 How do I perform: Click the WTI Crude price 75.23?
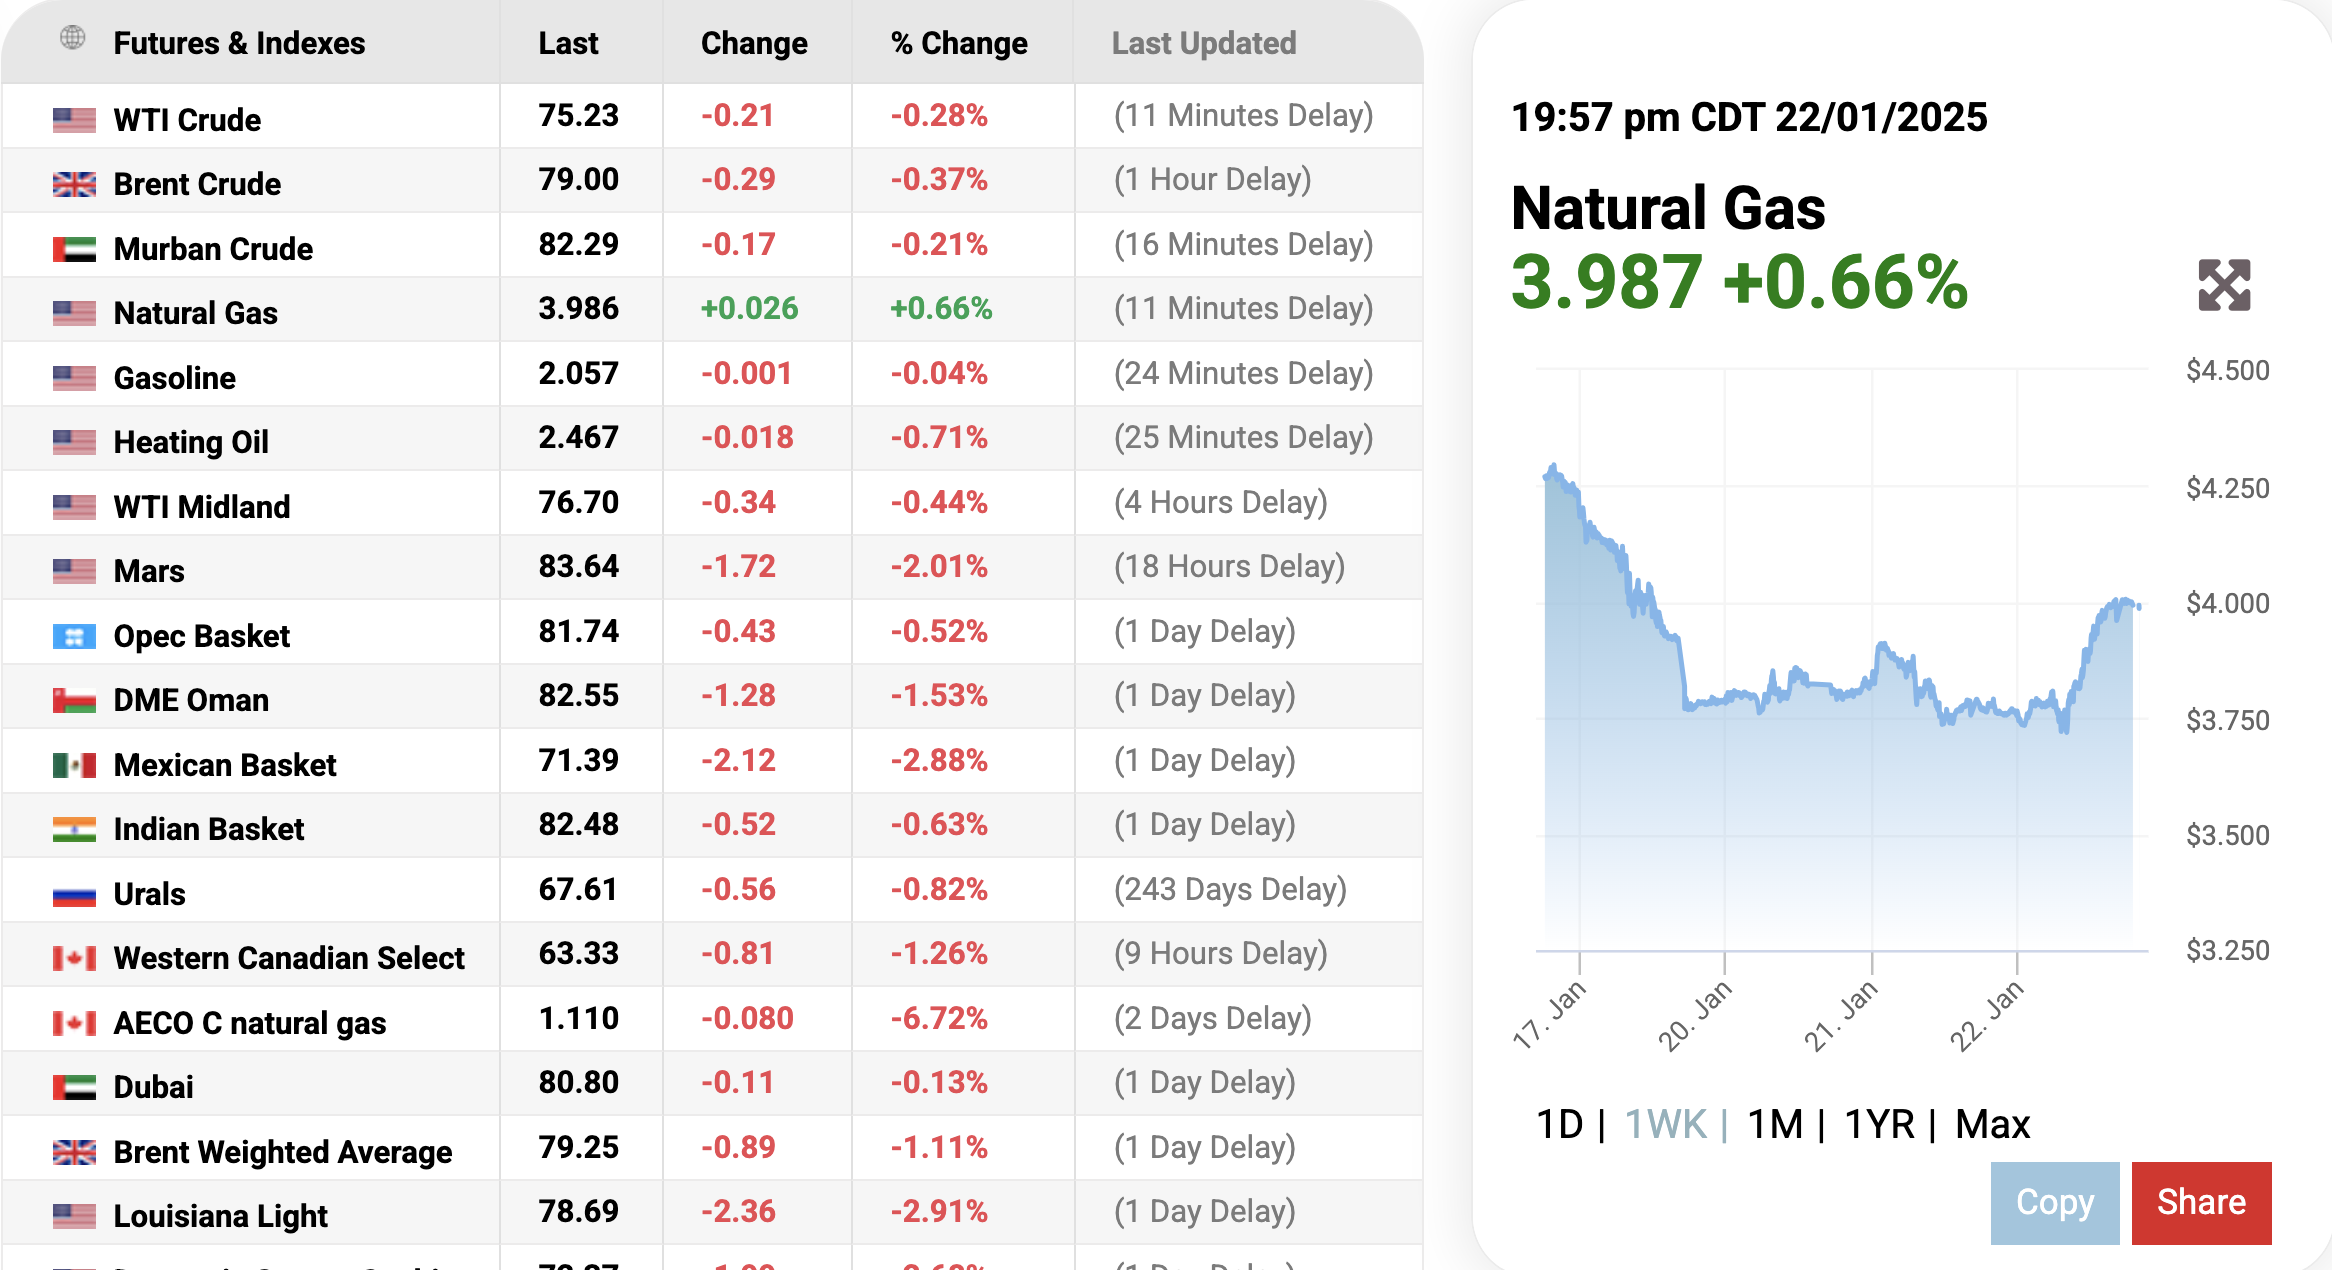[579, 115]
